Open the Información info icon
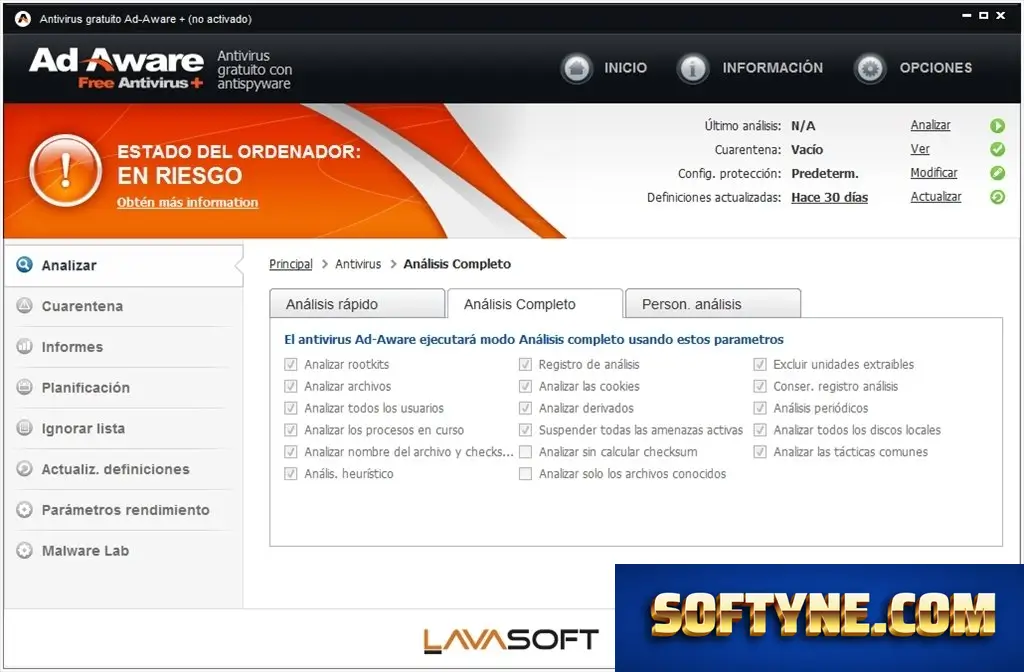Viewport: 1024px width, 672px height. click(x=693, y=68)
